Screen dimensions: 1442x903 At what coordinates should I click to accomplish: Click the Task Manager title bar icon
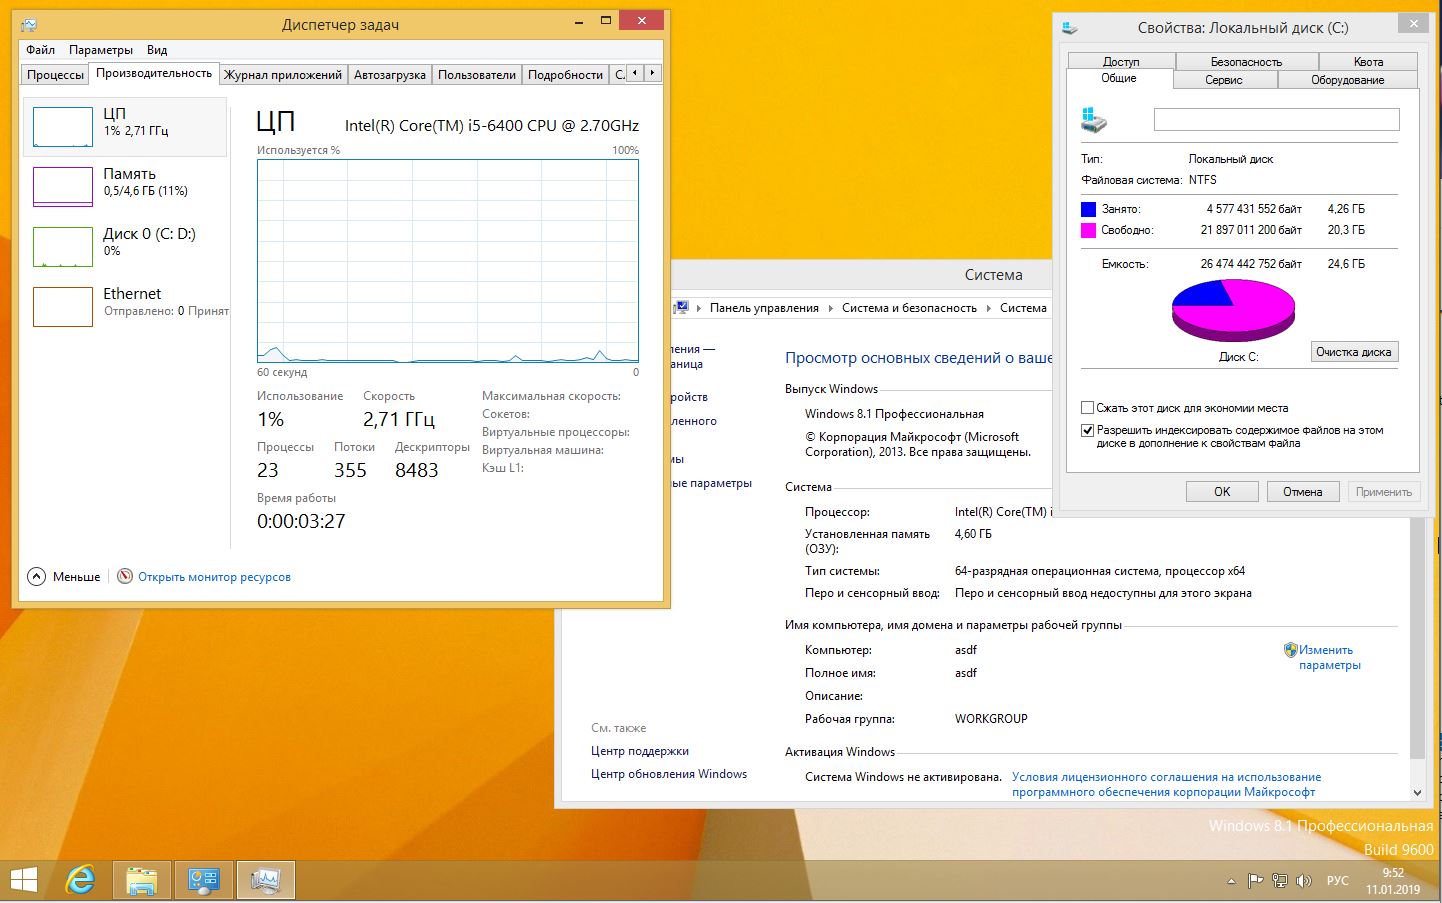(29, 24)
